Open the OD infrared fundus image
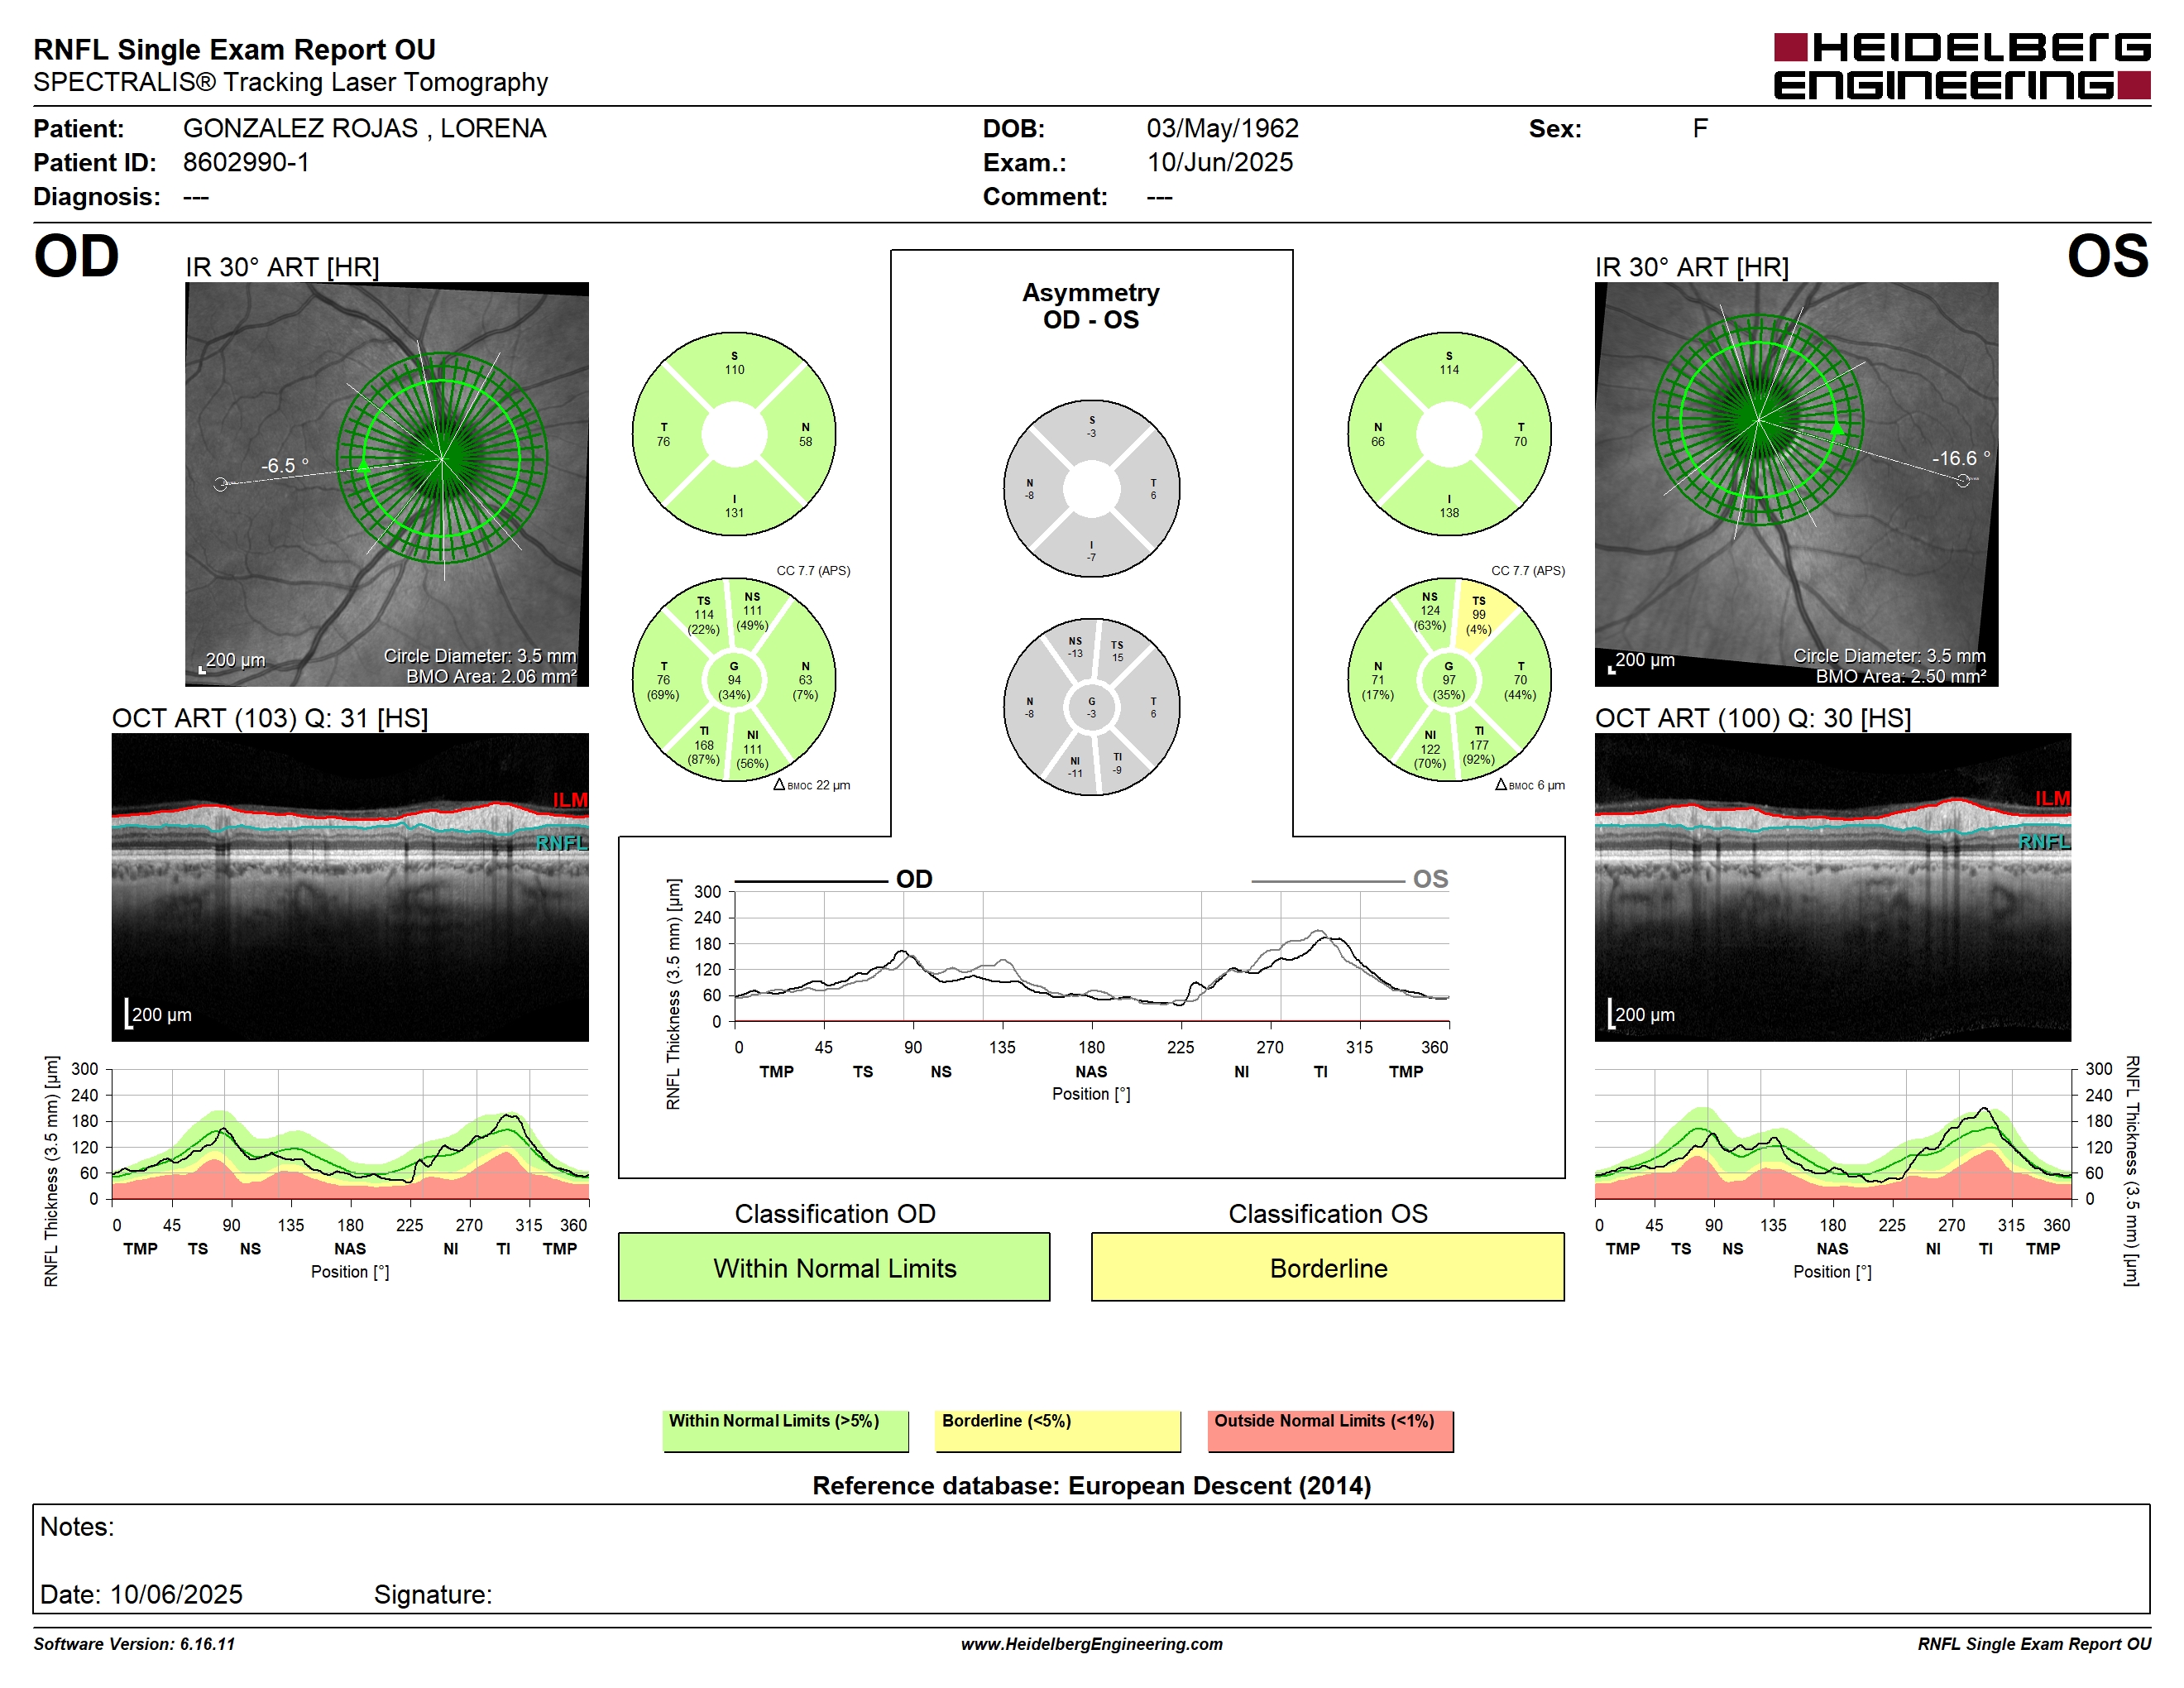This screenshot has height=1688, width=2184. pos(387,484)
